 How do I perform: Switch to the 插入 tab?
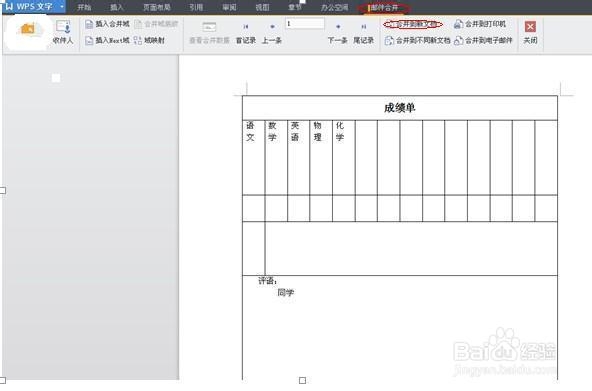117,7
